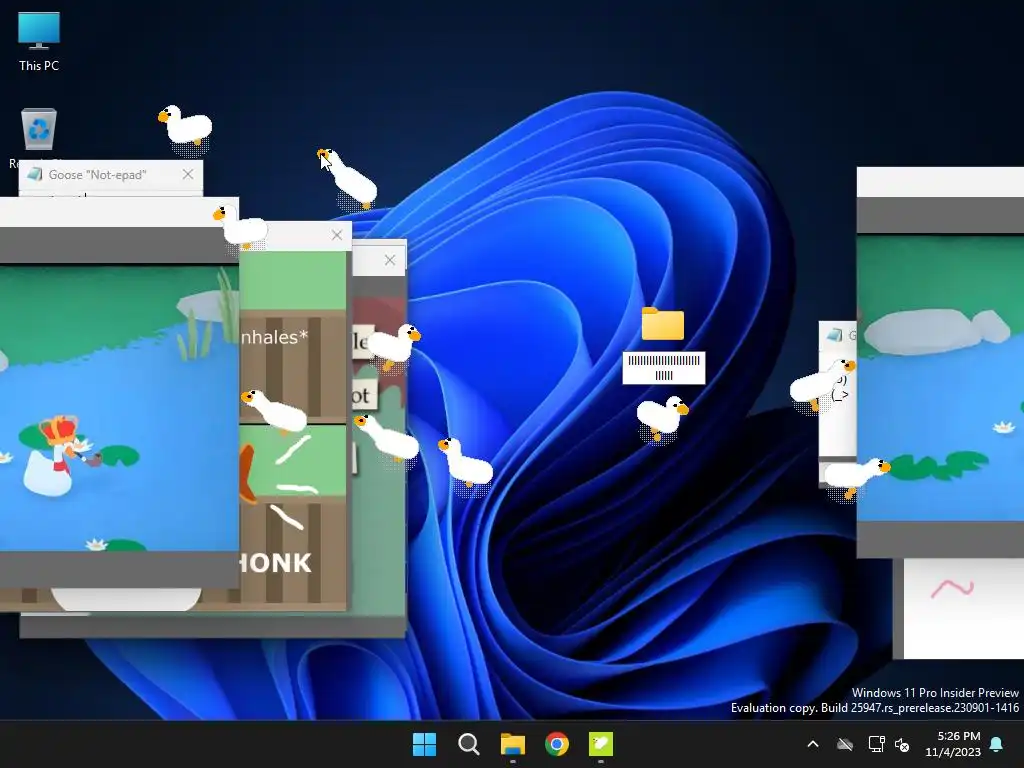
Task: Click the Desktop Goose taskbar icon
Action: (601, 744)
